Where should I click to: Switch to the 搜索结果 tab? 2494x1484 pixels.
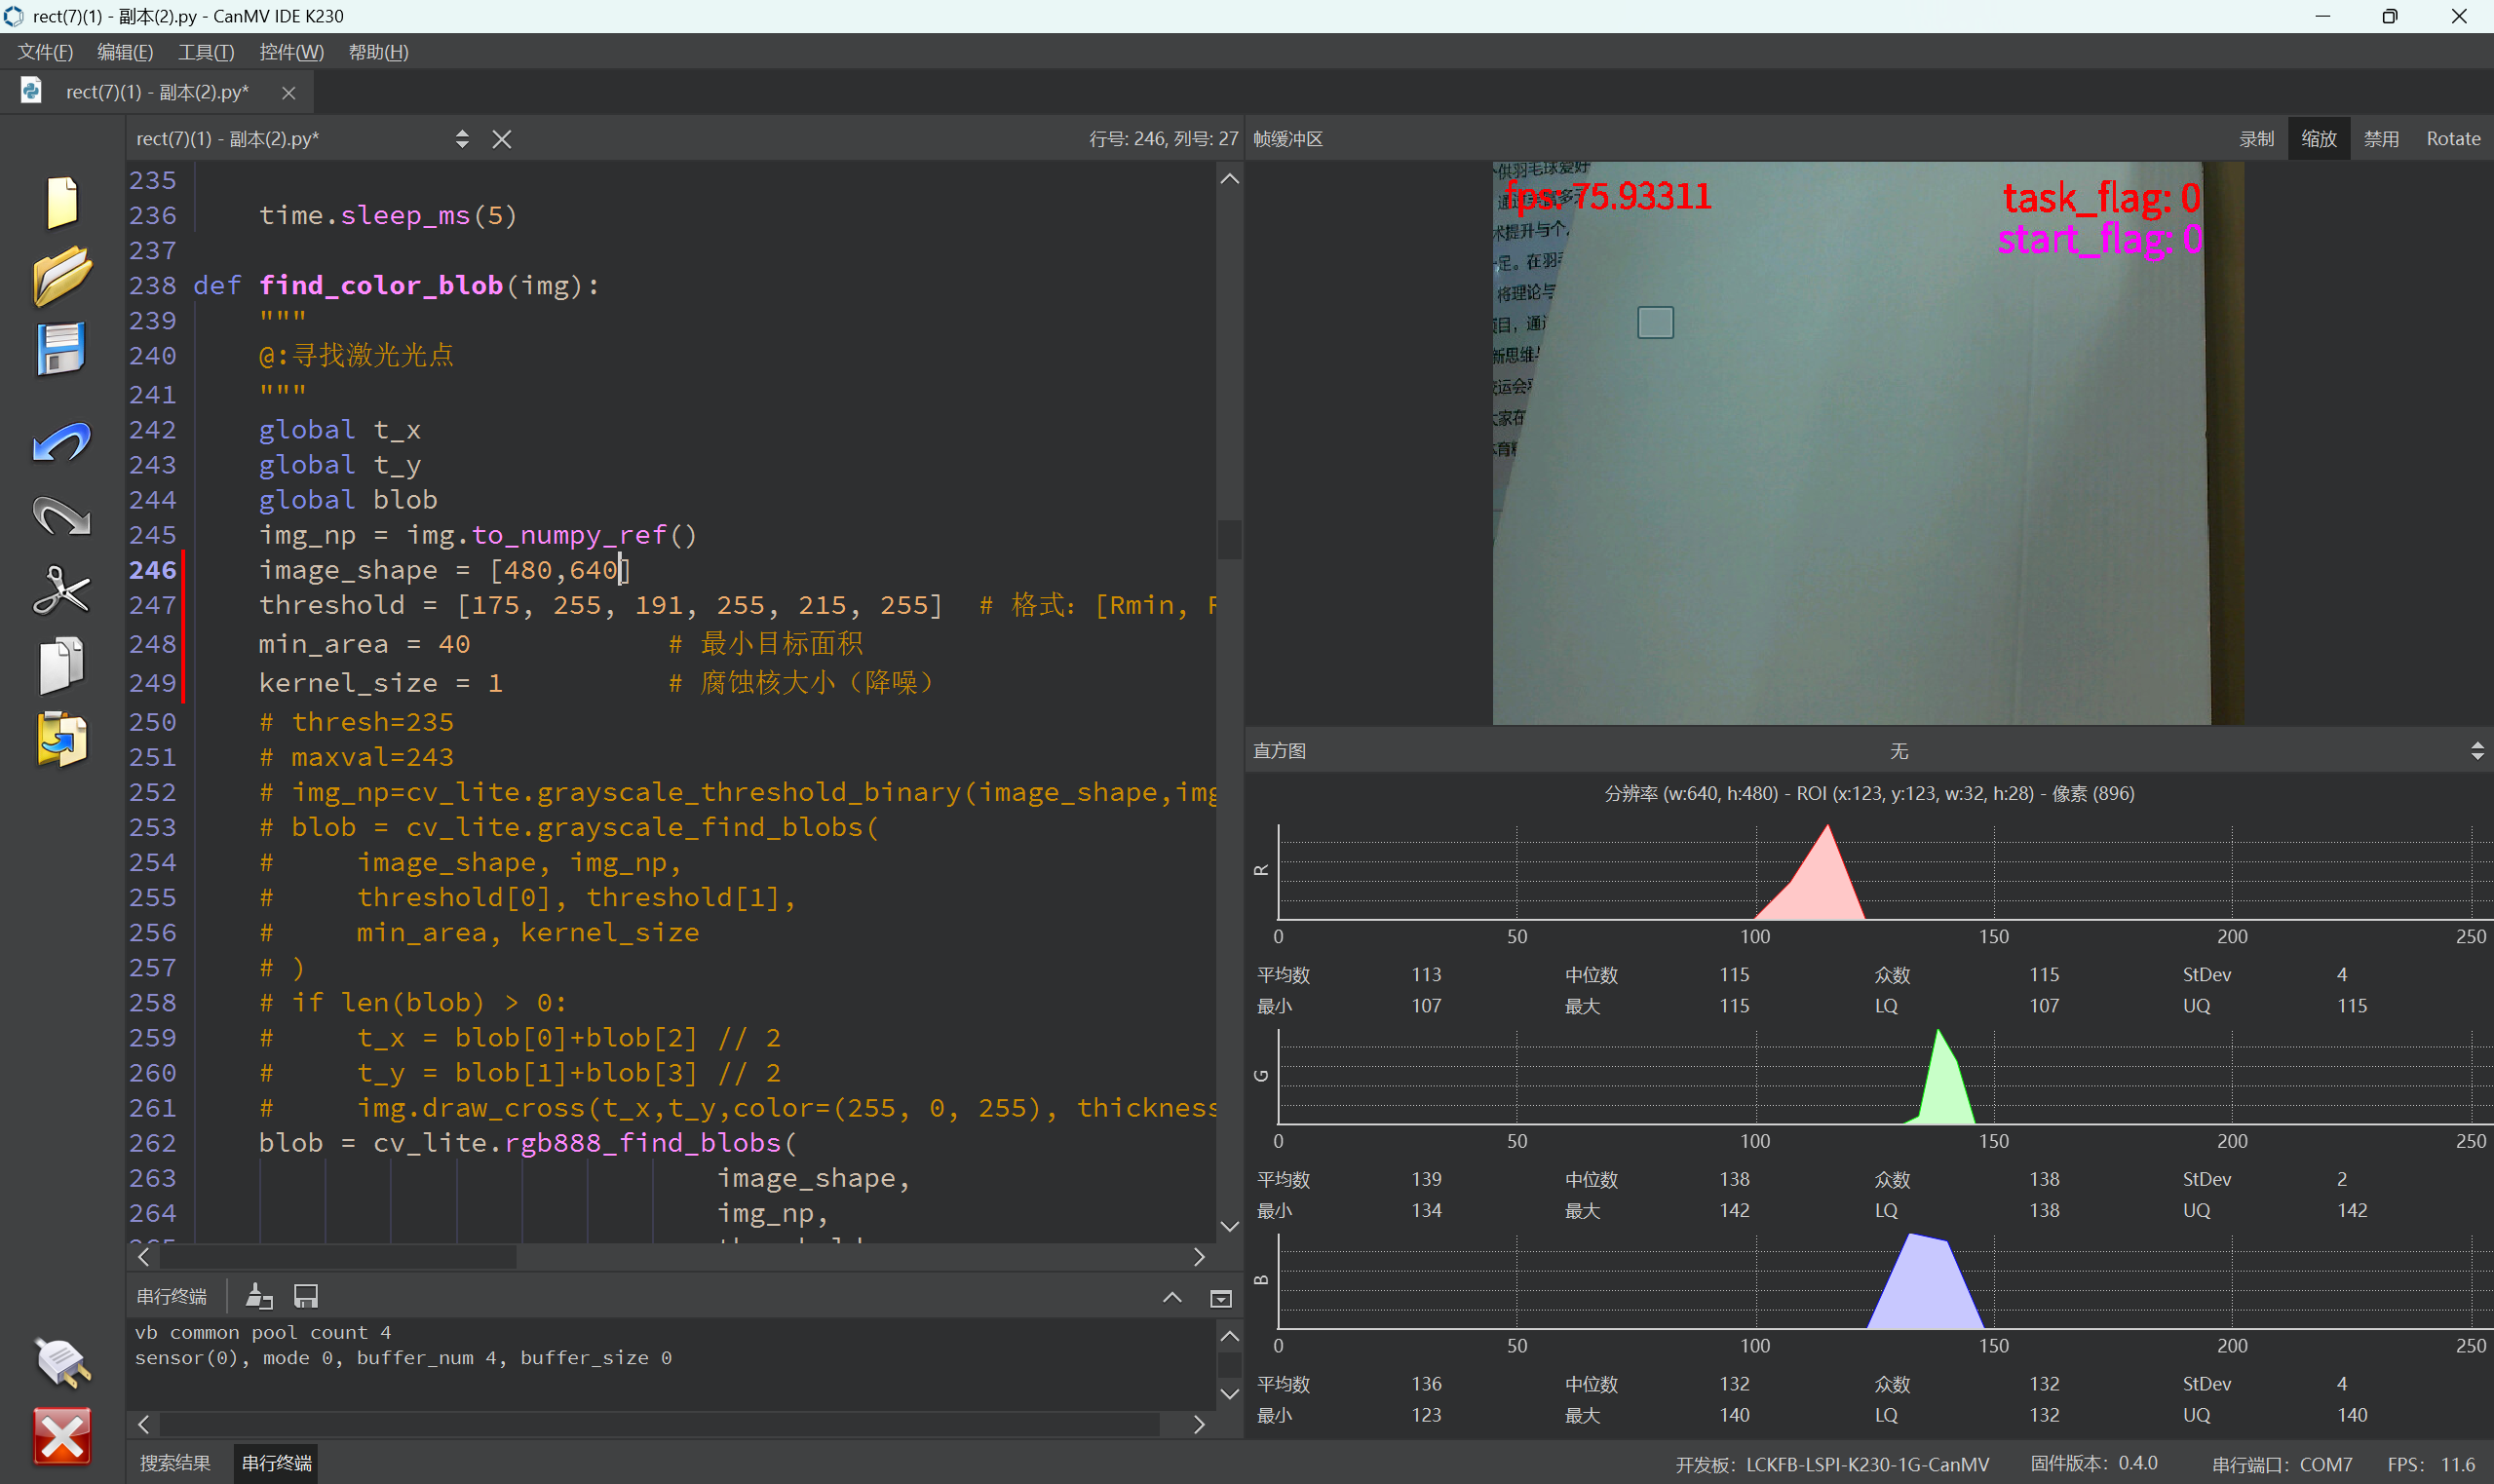pyautogui.click(x=176, y=1463)
